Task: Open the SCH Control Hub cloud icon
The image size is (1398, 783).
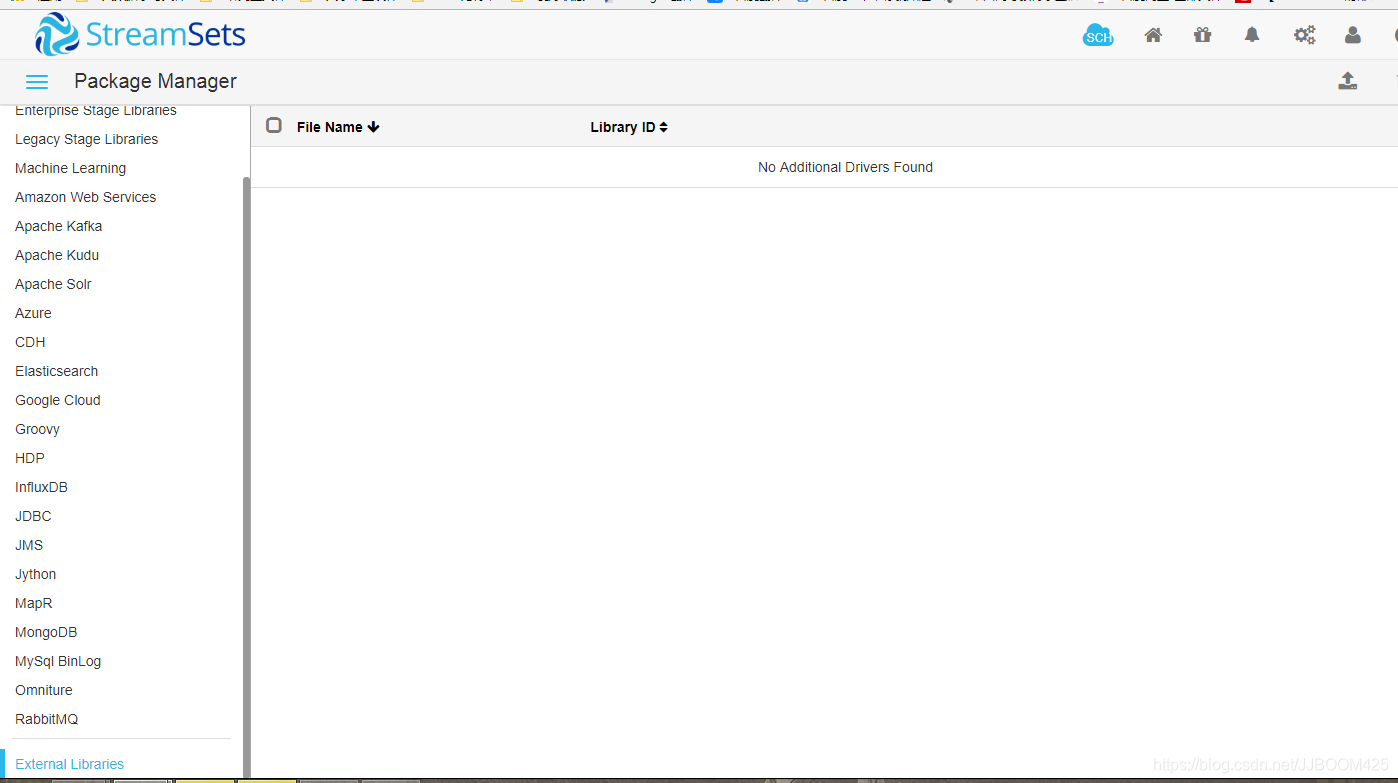Action: pos(1098,35)
